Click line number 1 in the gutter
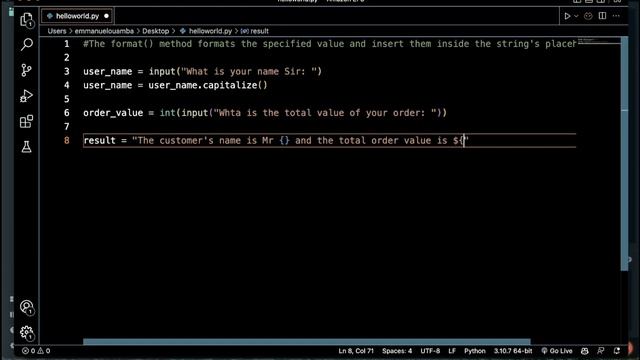Image resolution: width=640 pixels, height=360 pixels. [67, 44]
